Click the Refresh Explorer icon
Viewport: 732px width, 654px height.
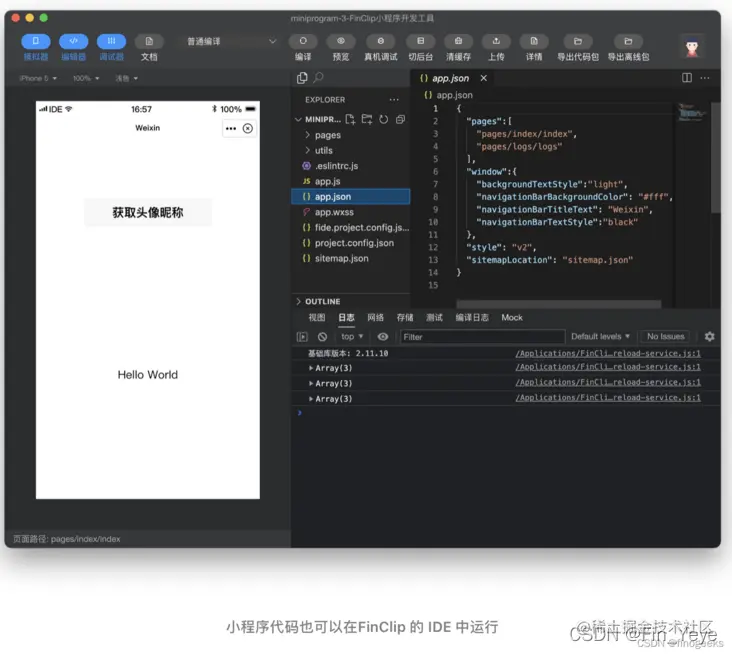[x=383, y=120]
